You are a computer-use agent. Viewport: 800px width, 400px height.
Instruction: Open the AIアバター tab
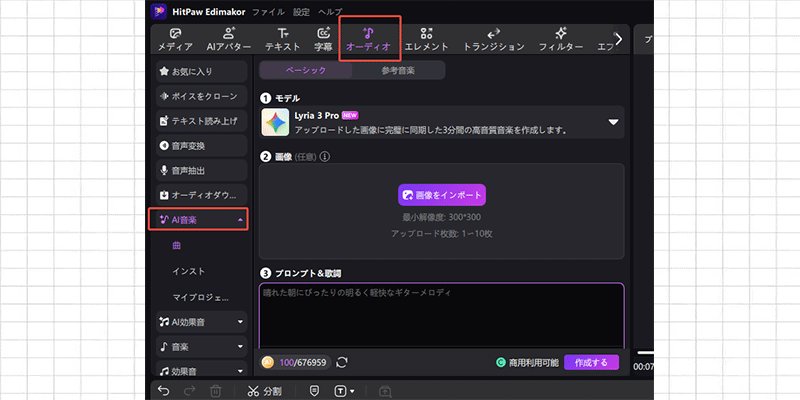229,40
